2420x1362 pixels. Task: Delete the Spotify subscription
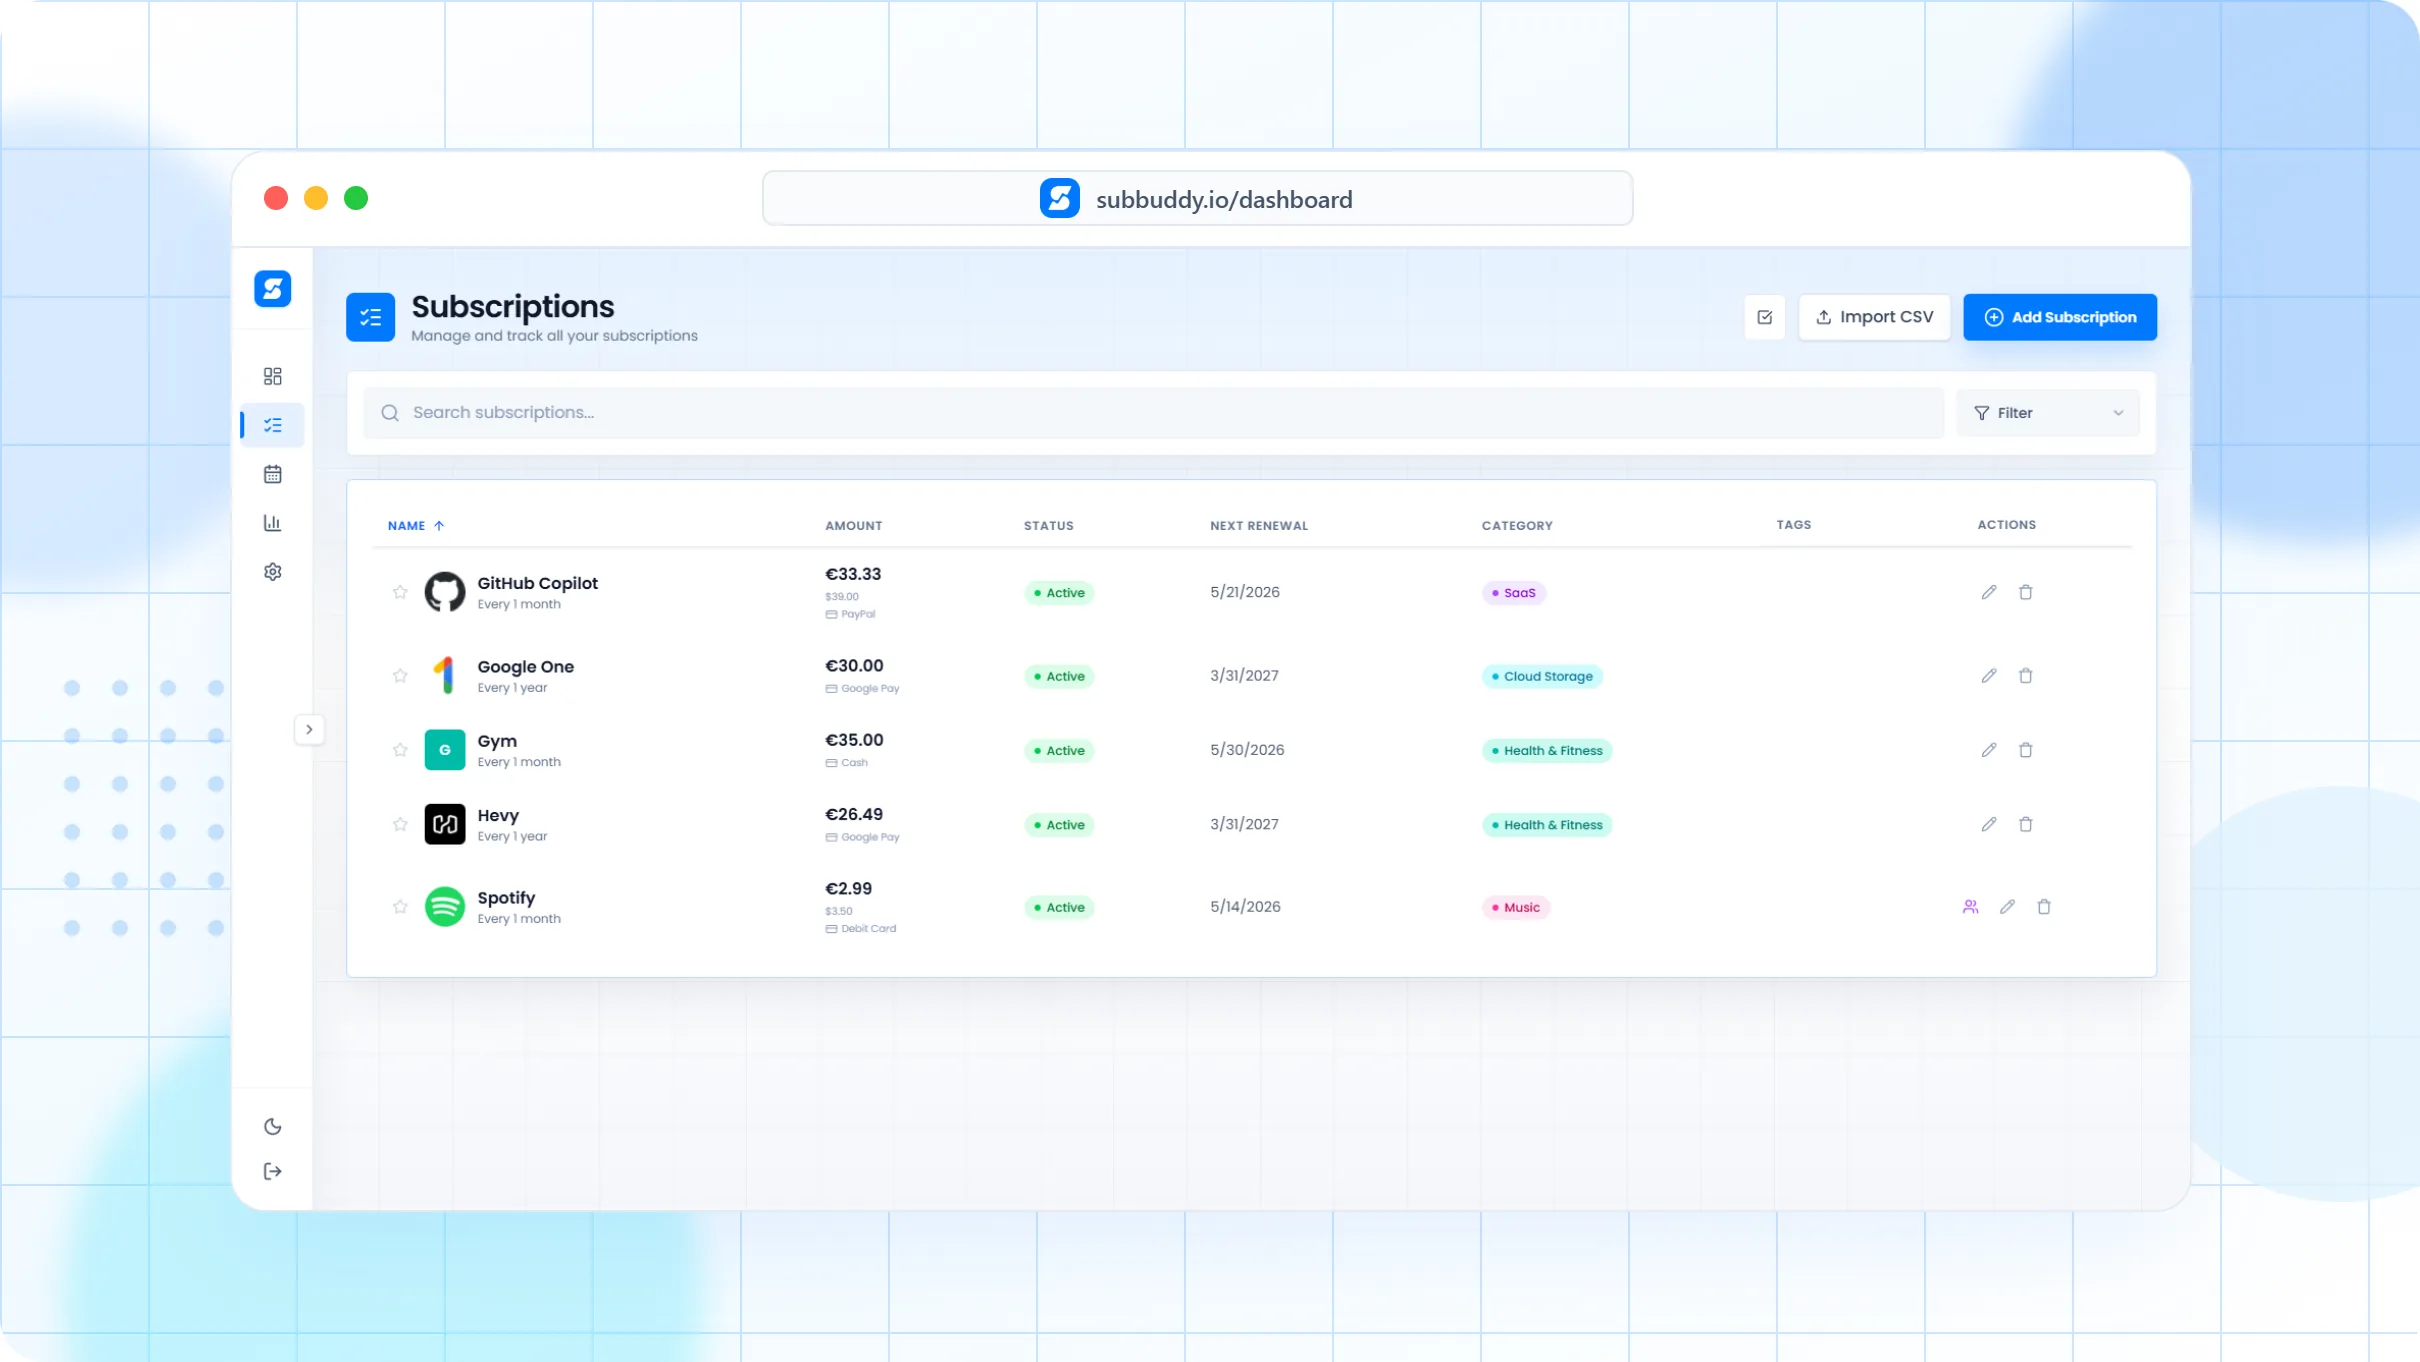pos(2044,907)
